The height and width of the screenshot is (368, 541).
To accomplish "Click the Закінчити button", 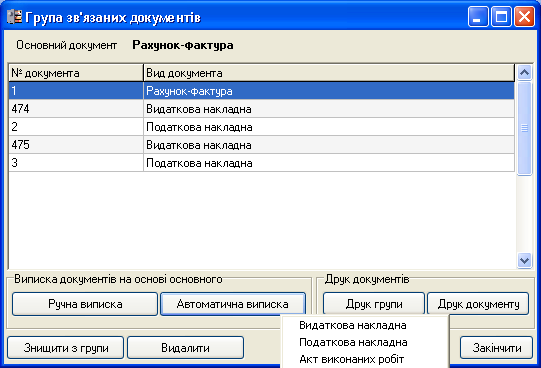I will (x=496, y=348).
